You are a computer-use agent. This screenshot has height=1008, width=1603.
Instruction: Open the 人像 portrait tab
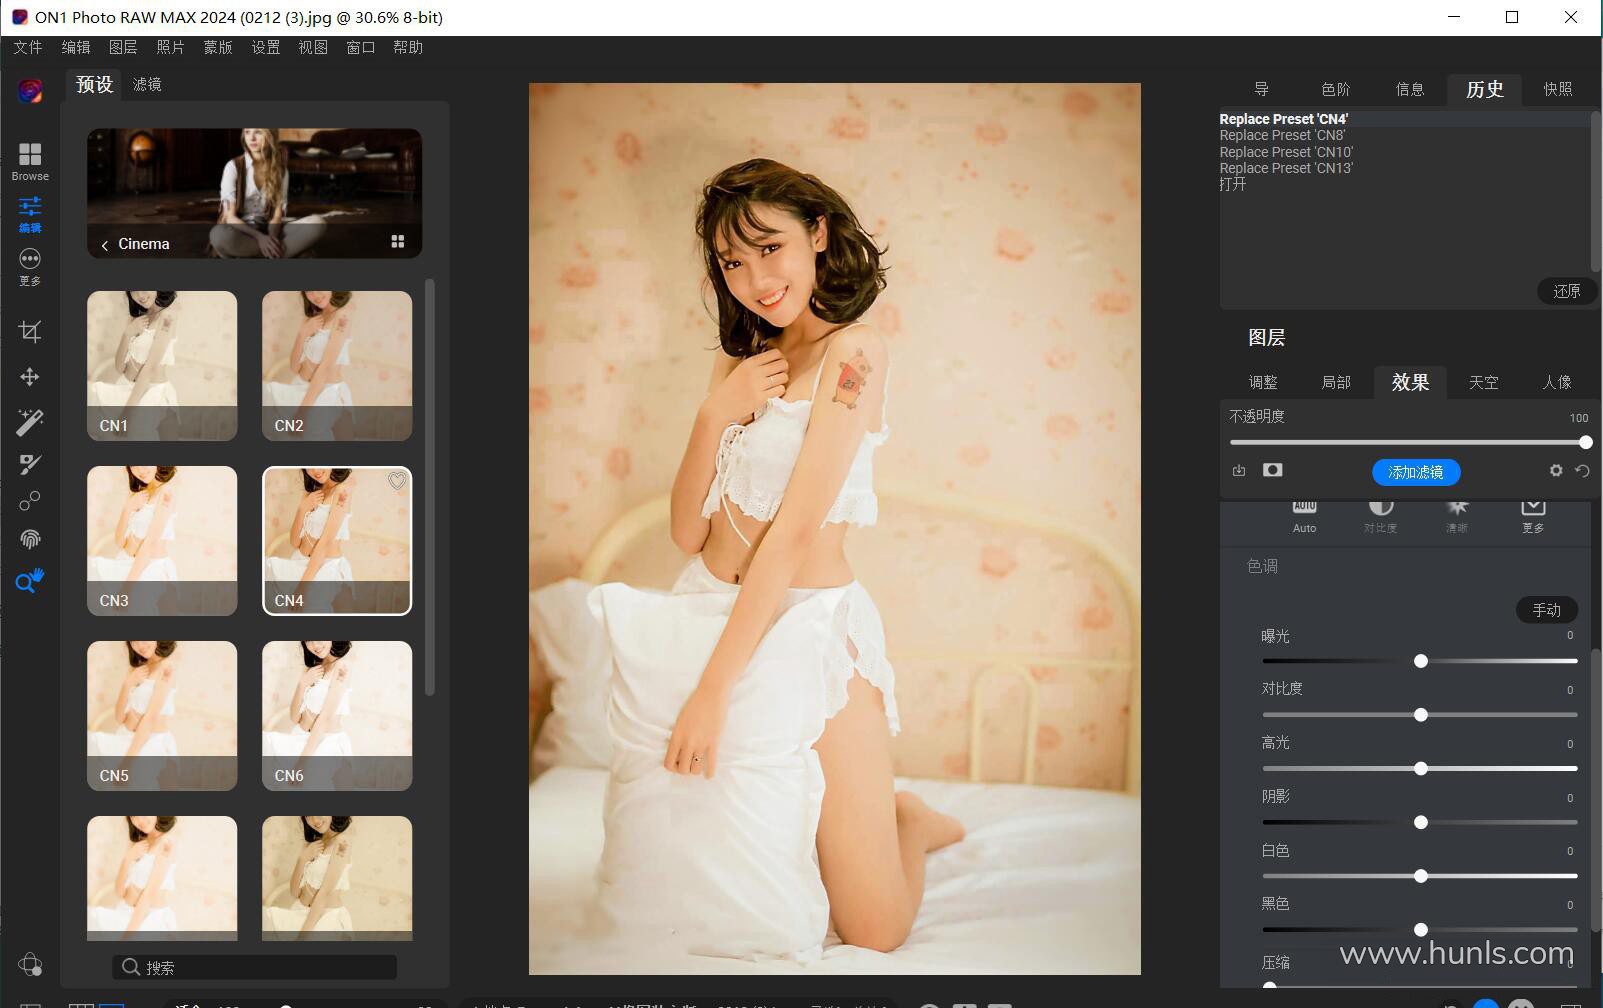tap(1557, 382)
